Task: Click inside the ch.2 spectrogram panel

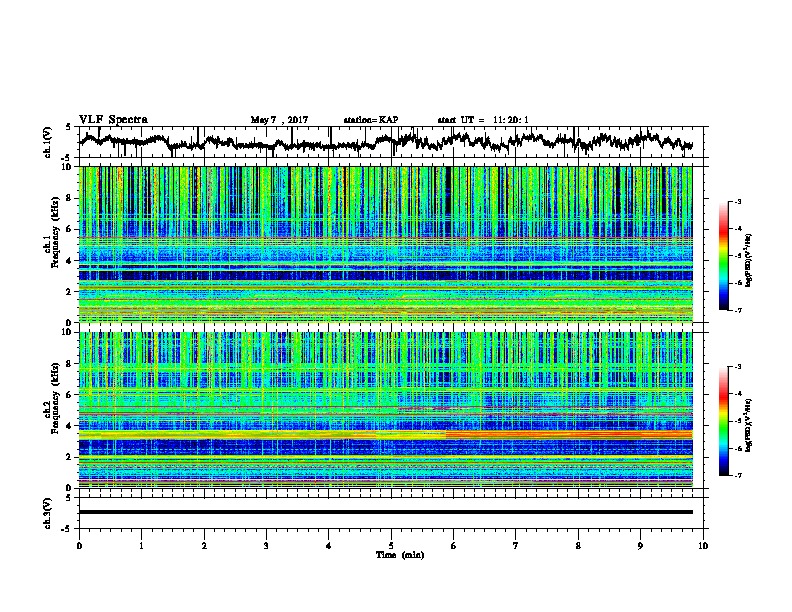Action: tap(386, 410)
